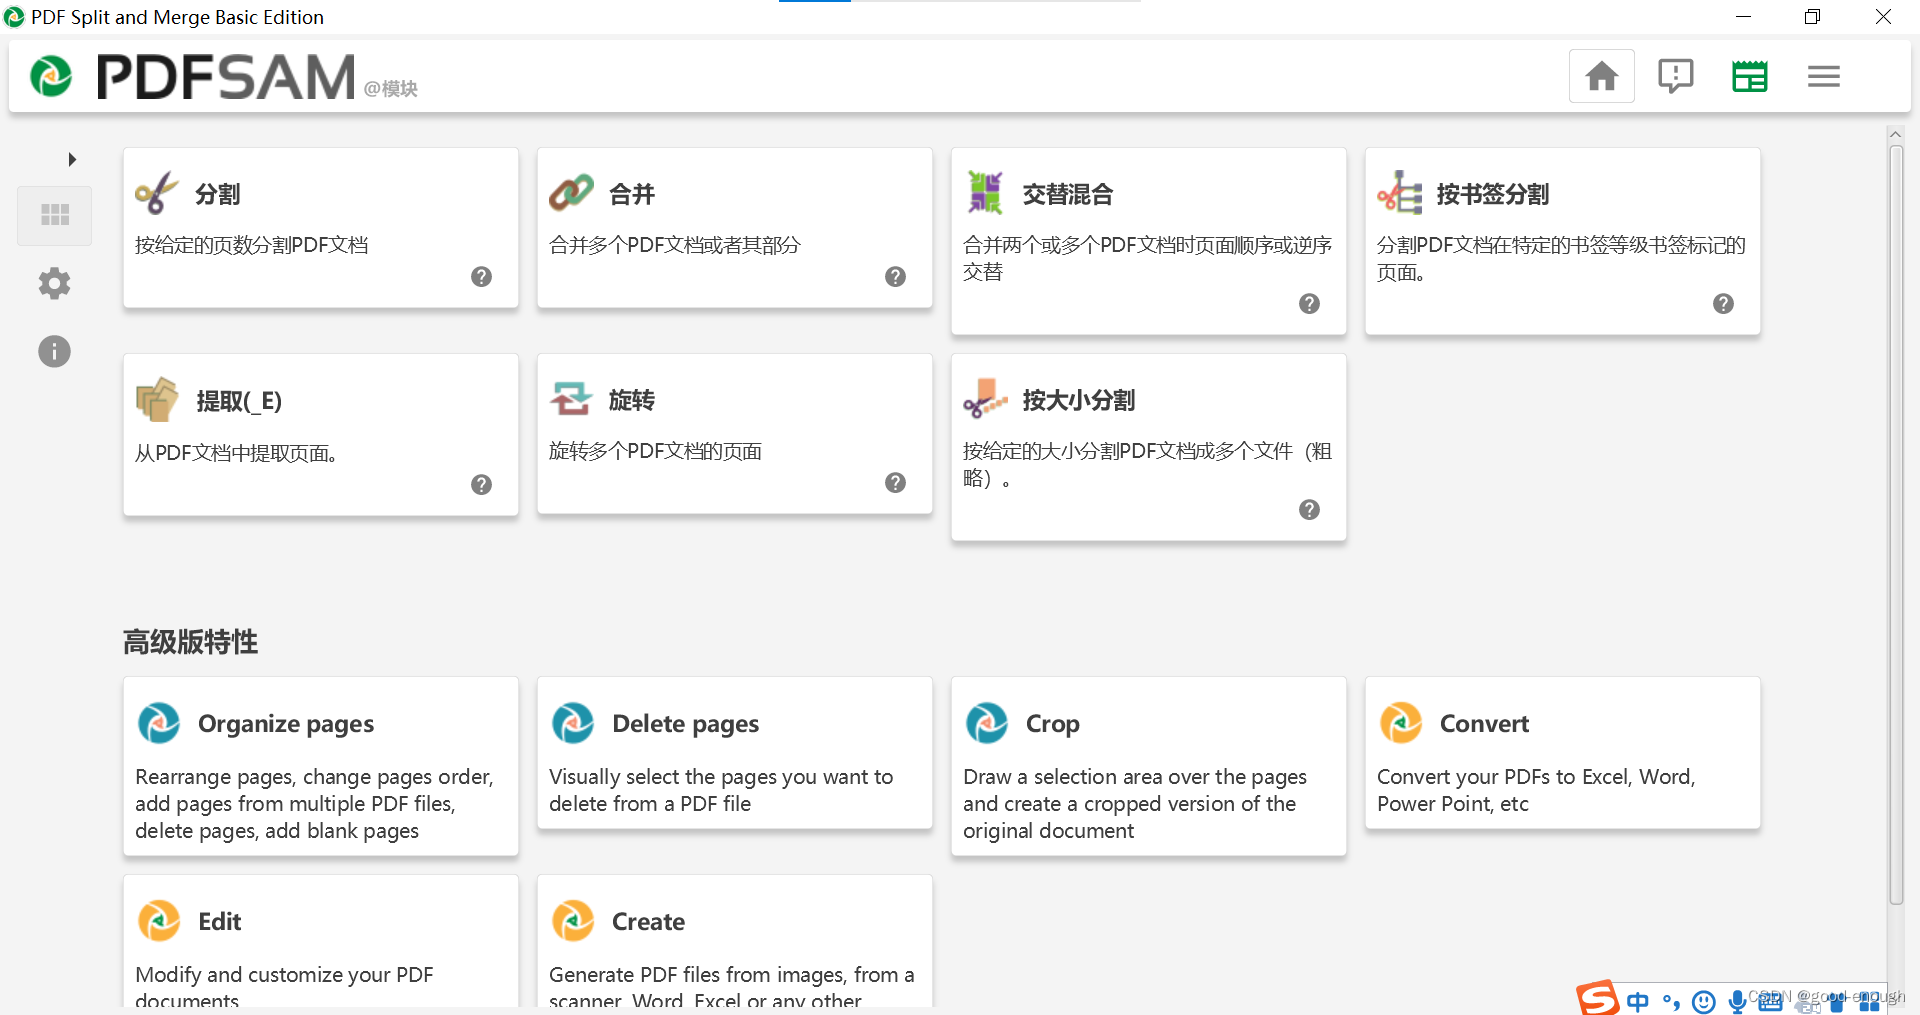Open the 按大小分割 module title
This screenshot has width=1920, height=1015.
pos(1079,400)
